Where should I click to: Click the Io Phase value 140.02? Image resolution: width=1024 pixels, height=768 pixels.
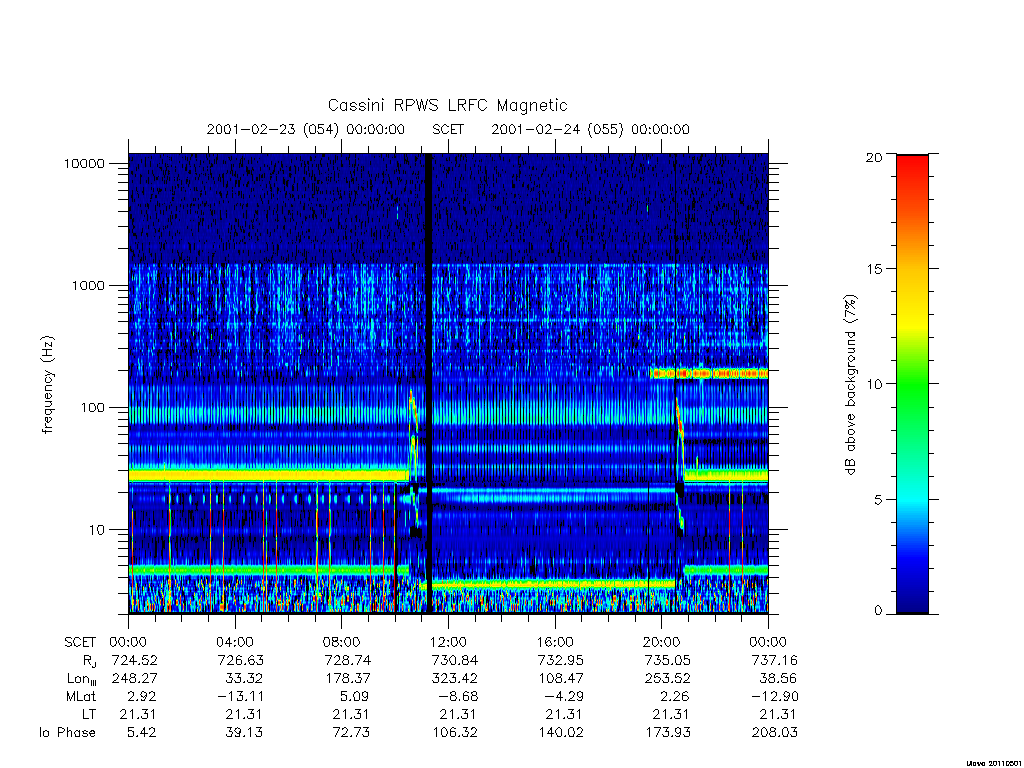click(561, 733)
